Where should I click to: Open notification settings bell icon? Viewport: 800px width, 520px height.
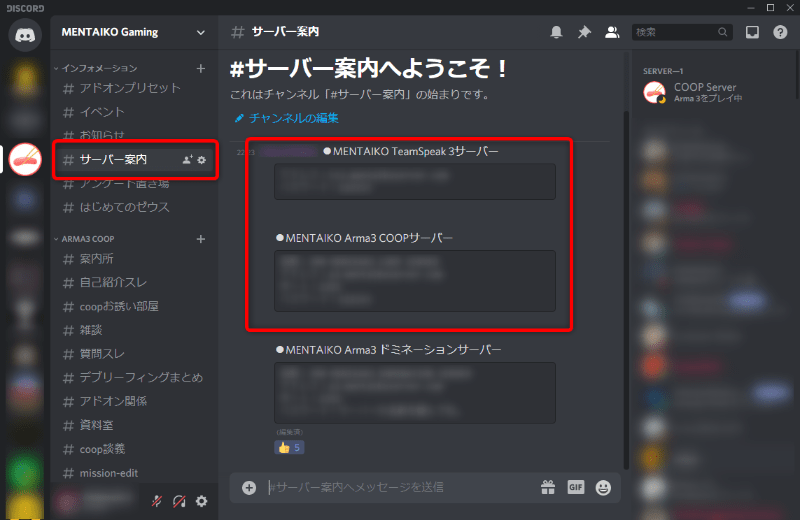pos(556,32)
